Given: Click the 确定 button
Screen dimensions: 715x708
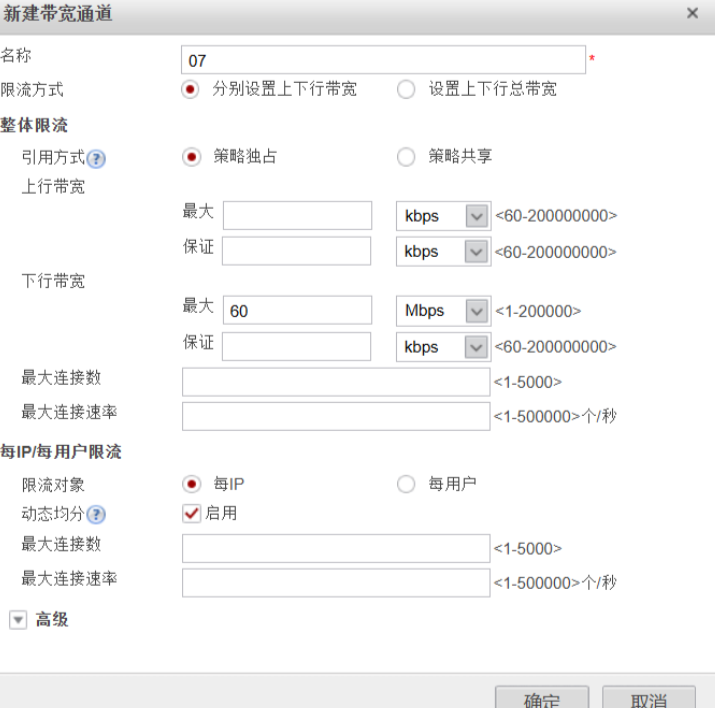Looking at the screenshot, I should [542, 698].
